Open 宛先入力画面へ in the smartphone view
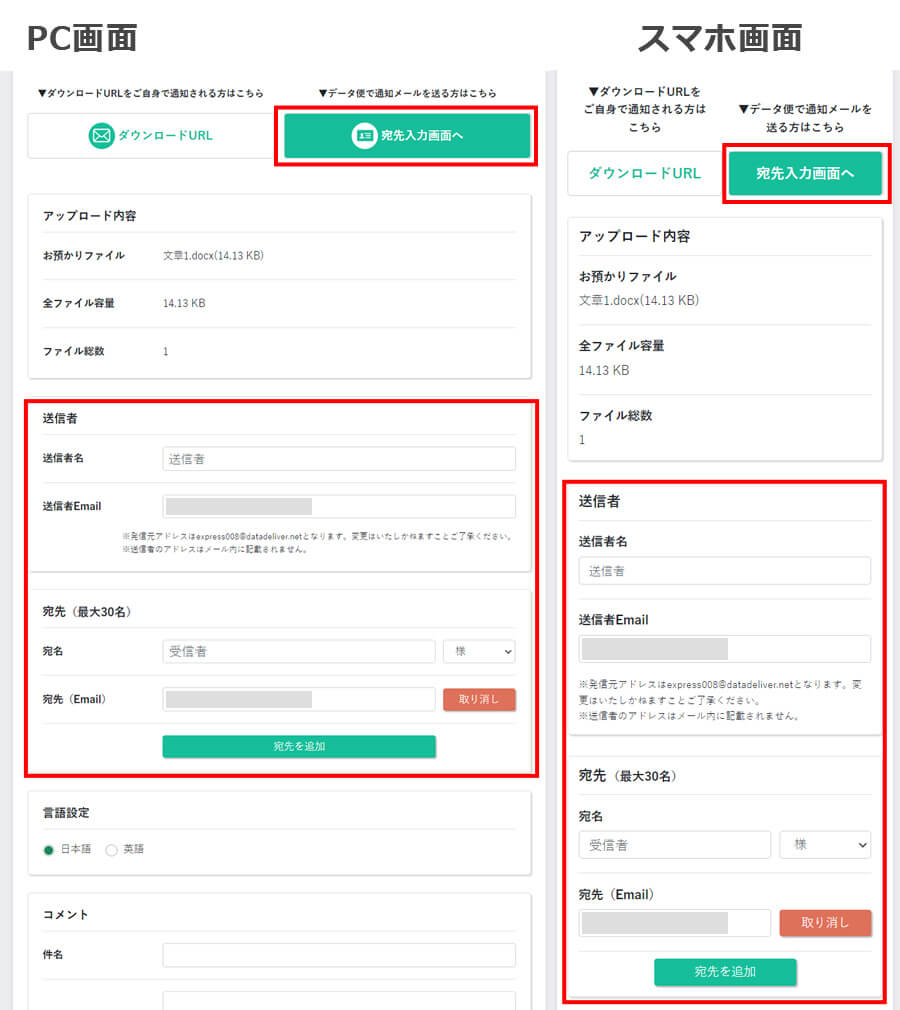 [x=805, y=173]
